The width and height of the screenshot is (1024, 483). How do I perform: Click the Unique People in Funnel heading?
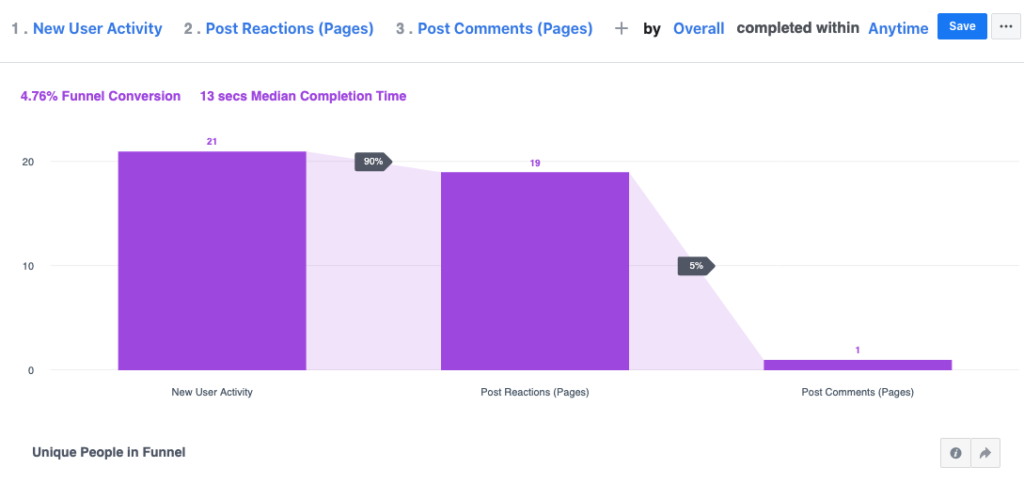(109, 452)
